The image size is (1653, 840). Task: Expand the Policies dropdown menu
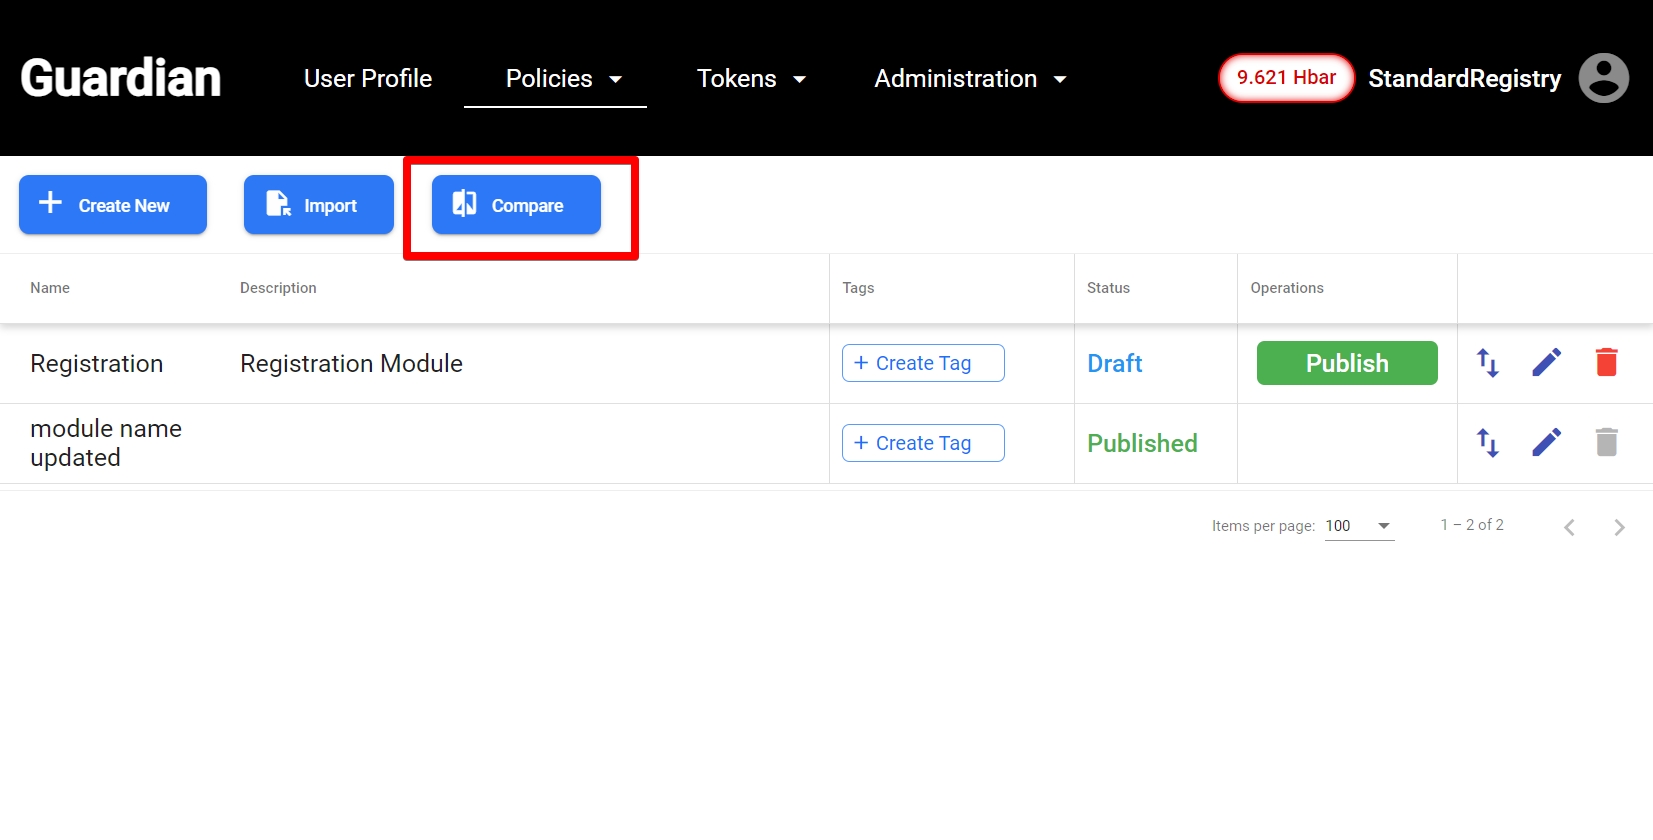563,79
